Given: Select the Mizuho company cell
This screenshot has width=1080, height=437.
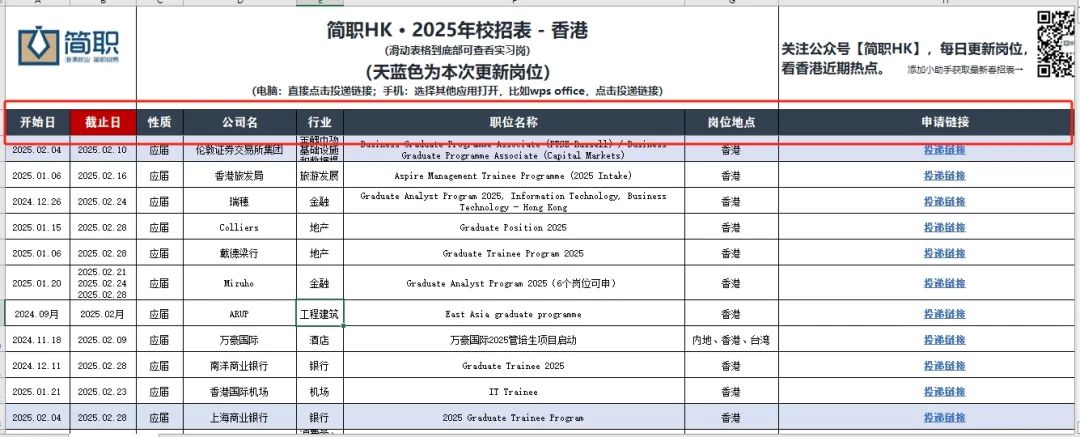Looking at the screenshot, I should (x=240, y=283).
